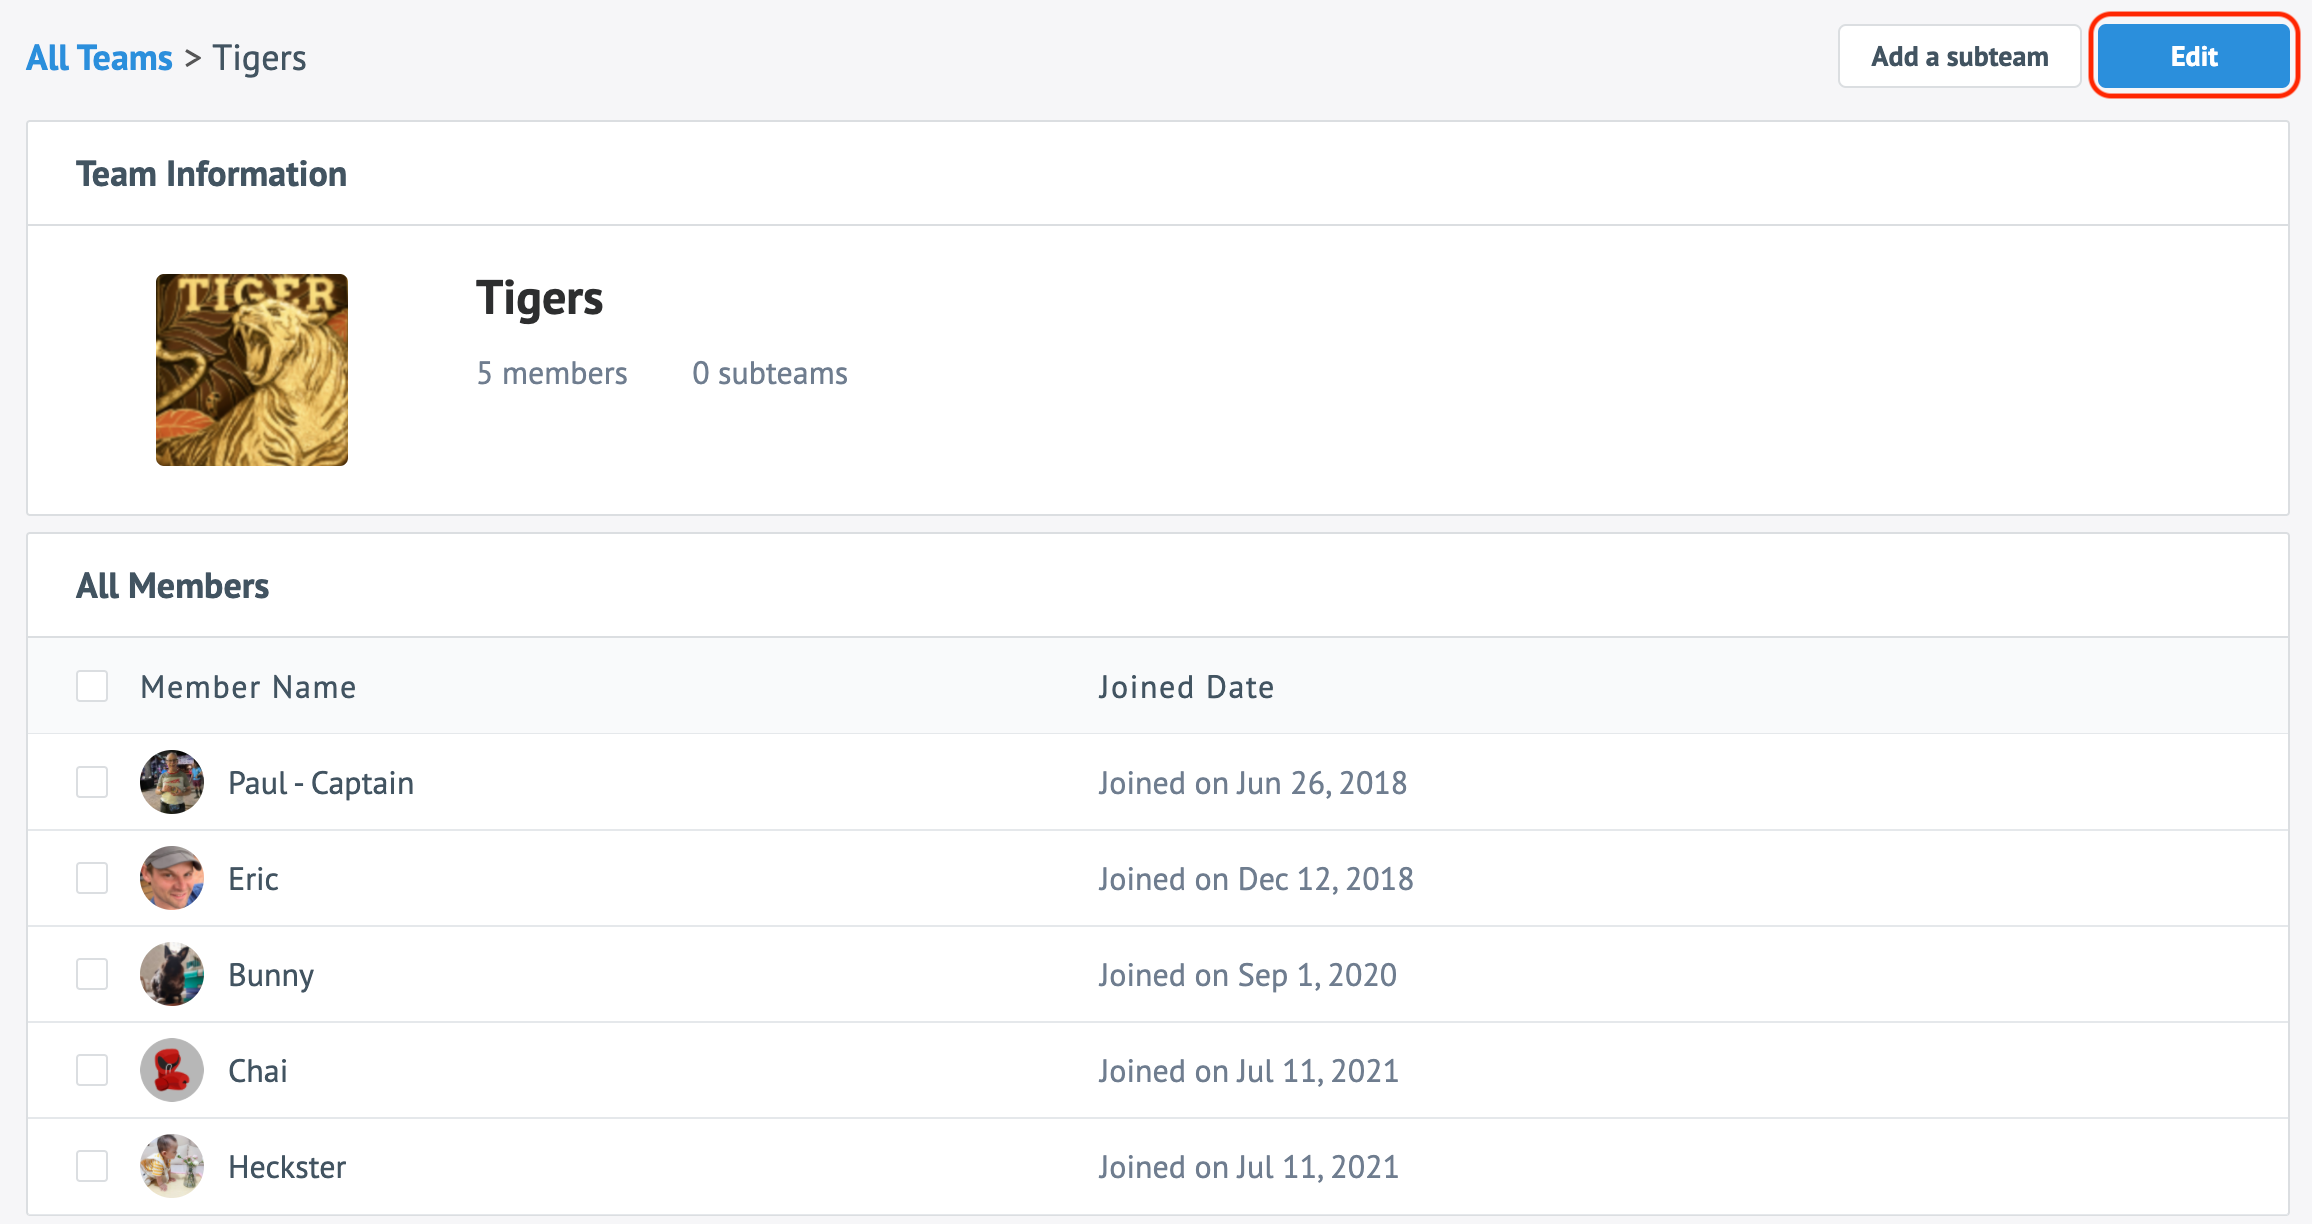Select the member name Heckster

click(x=287, y=1167)
